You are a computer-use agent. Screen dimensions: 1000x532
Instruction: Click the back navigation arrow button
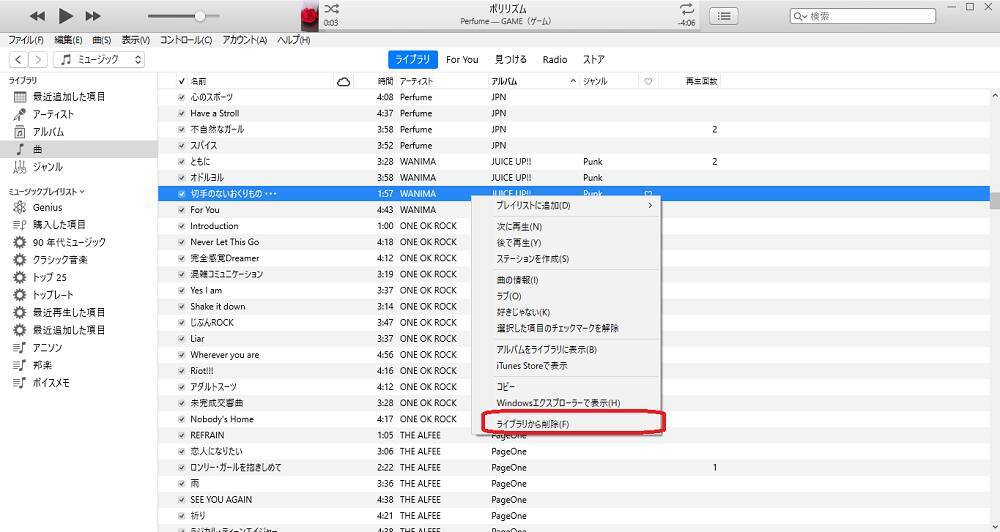[x=18, y=60]
